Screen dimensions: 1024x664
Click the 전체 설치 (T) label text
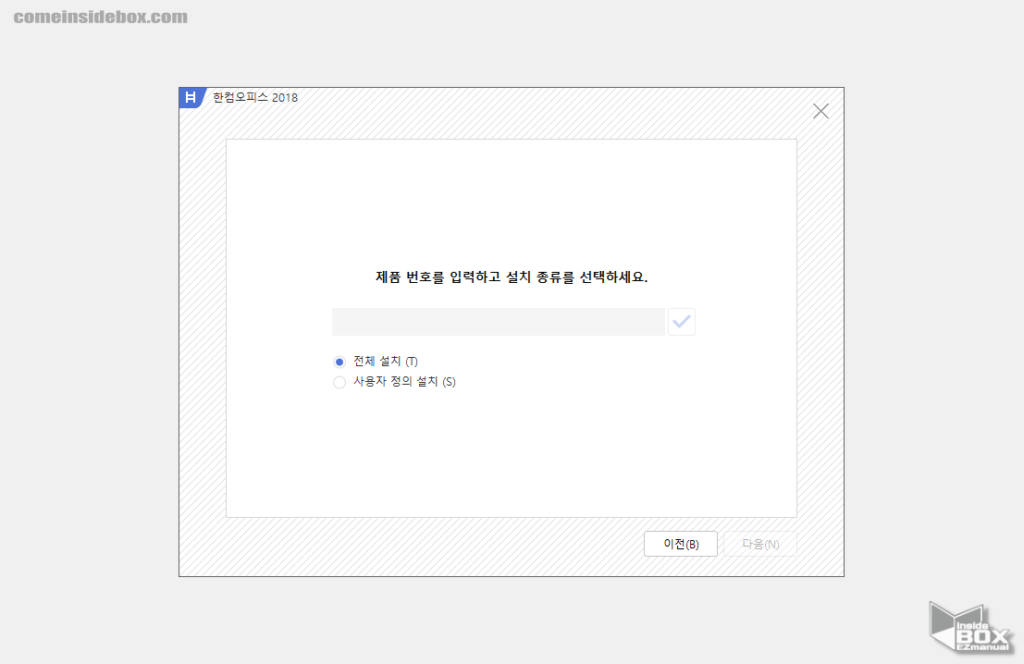pos(385,362)
